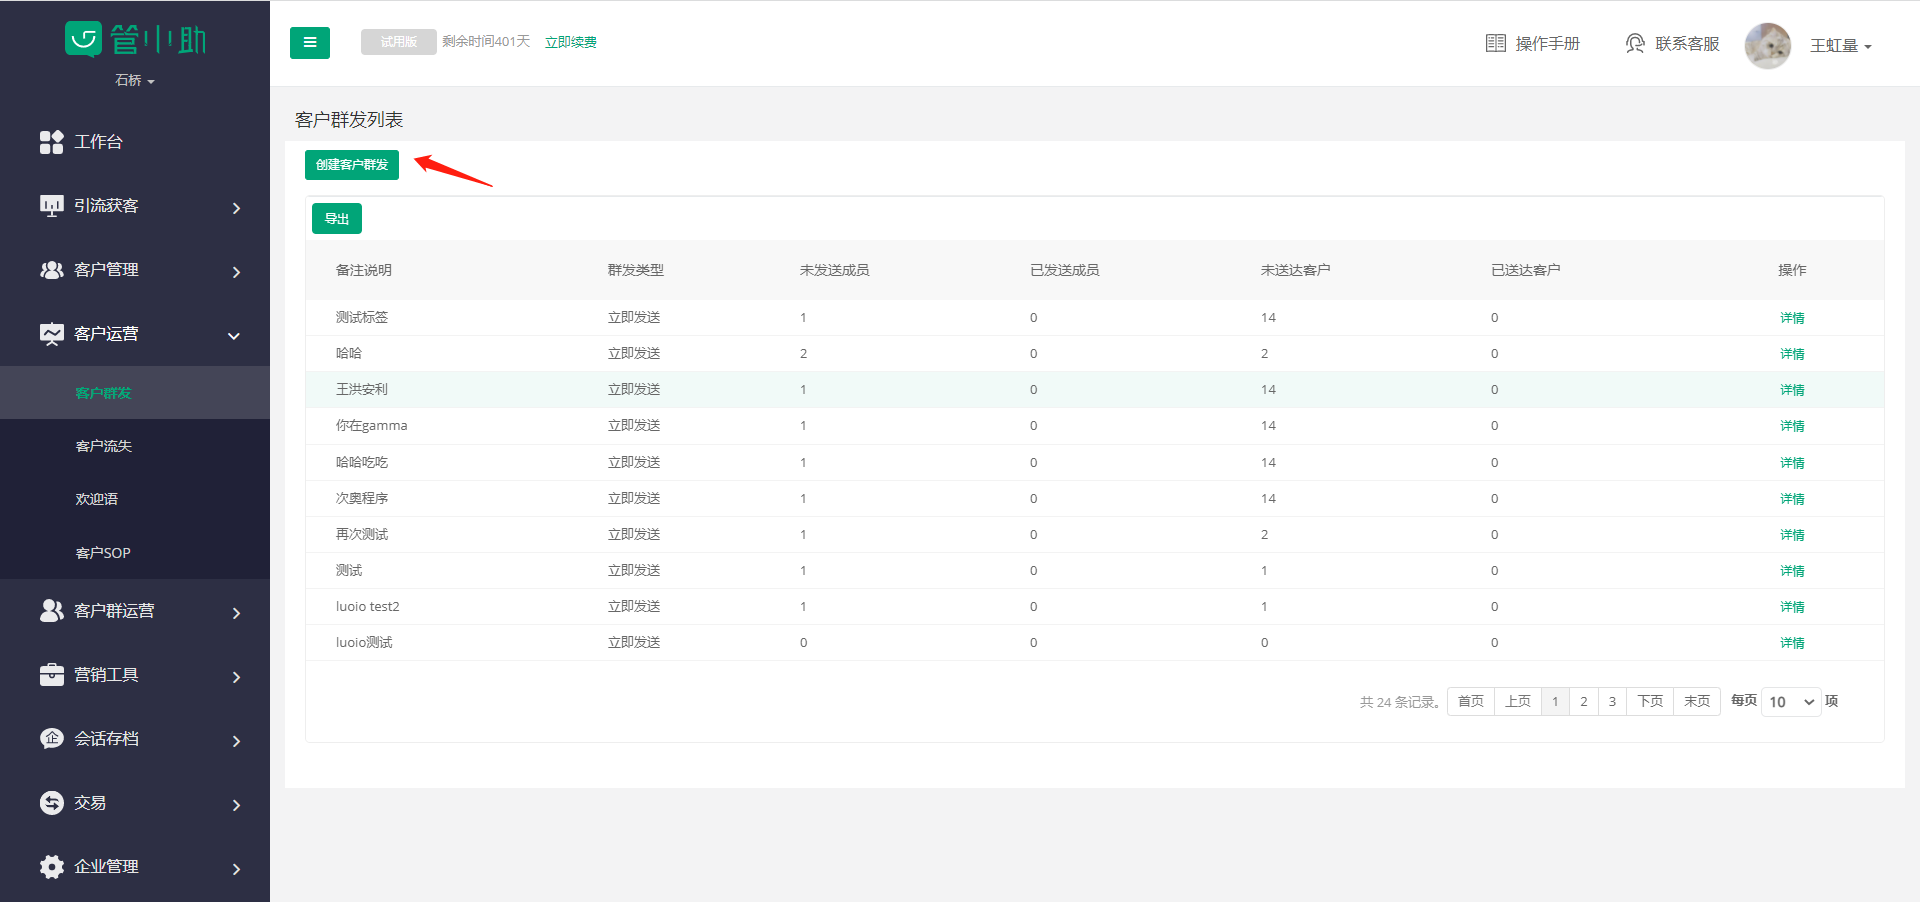Open 详情 for luoio测试 row
The width and height of the screenshot is (1920, 902).
1792,643
